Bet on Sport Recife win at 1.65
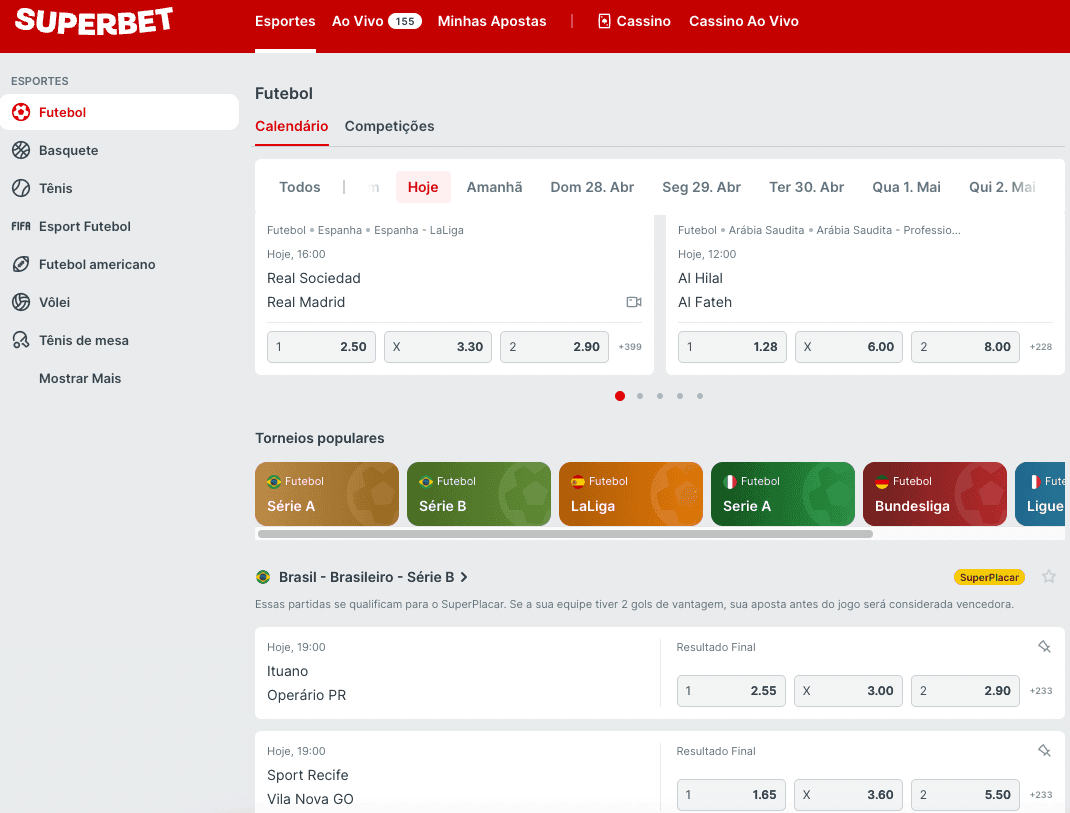This screenshot has height=813, width=1070. pyautogui.click(x=732, y=795)
